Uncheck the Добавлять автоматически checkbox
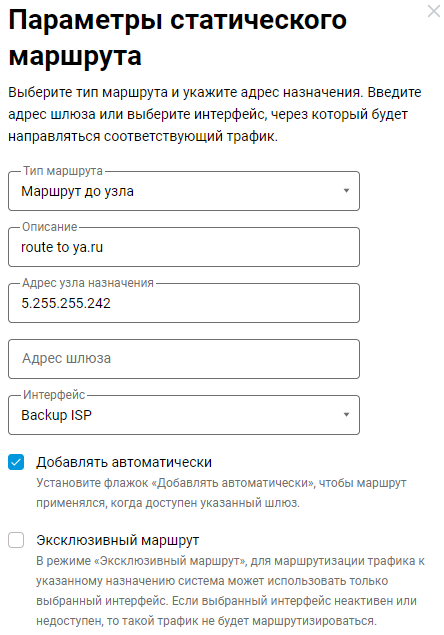The image size is (444, 635). pyautogui.click(x=16, y=462)
